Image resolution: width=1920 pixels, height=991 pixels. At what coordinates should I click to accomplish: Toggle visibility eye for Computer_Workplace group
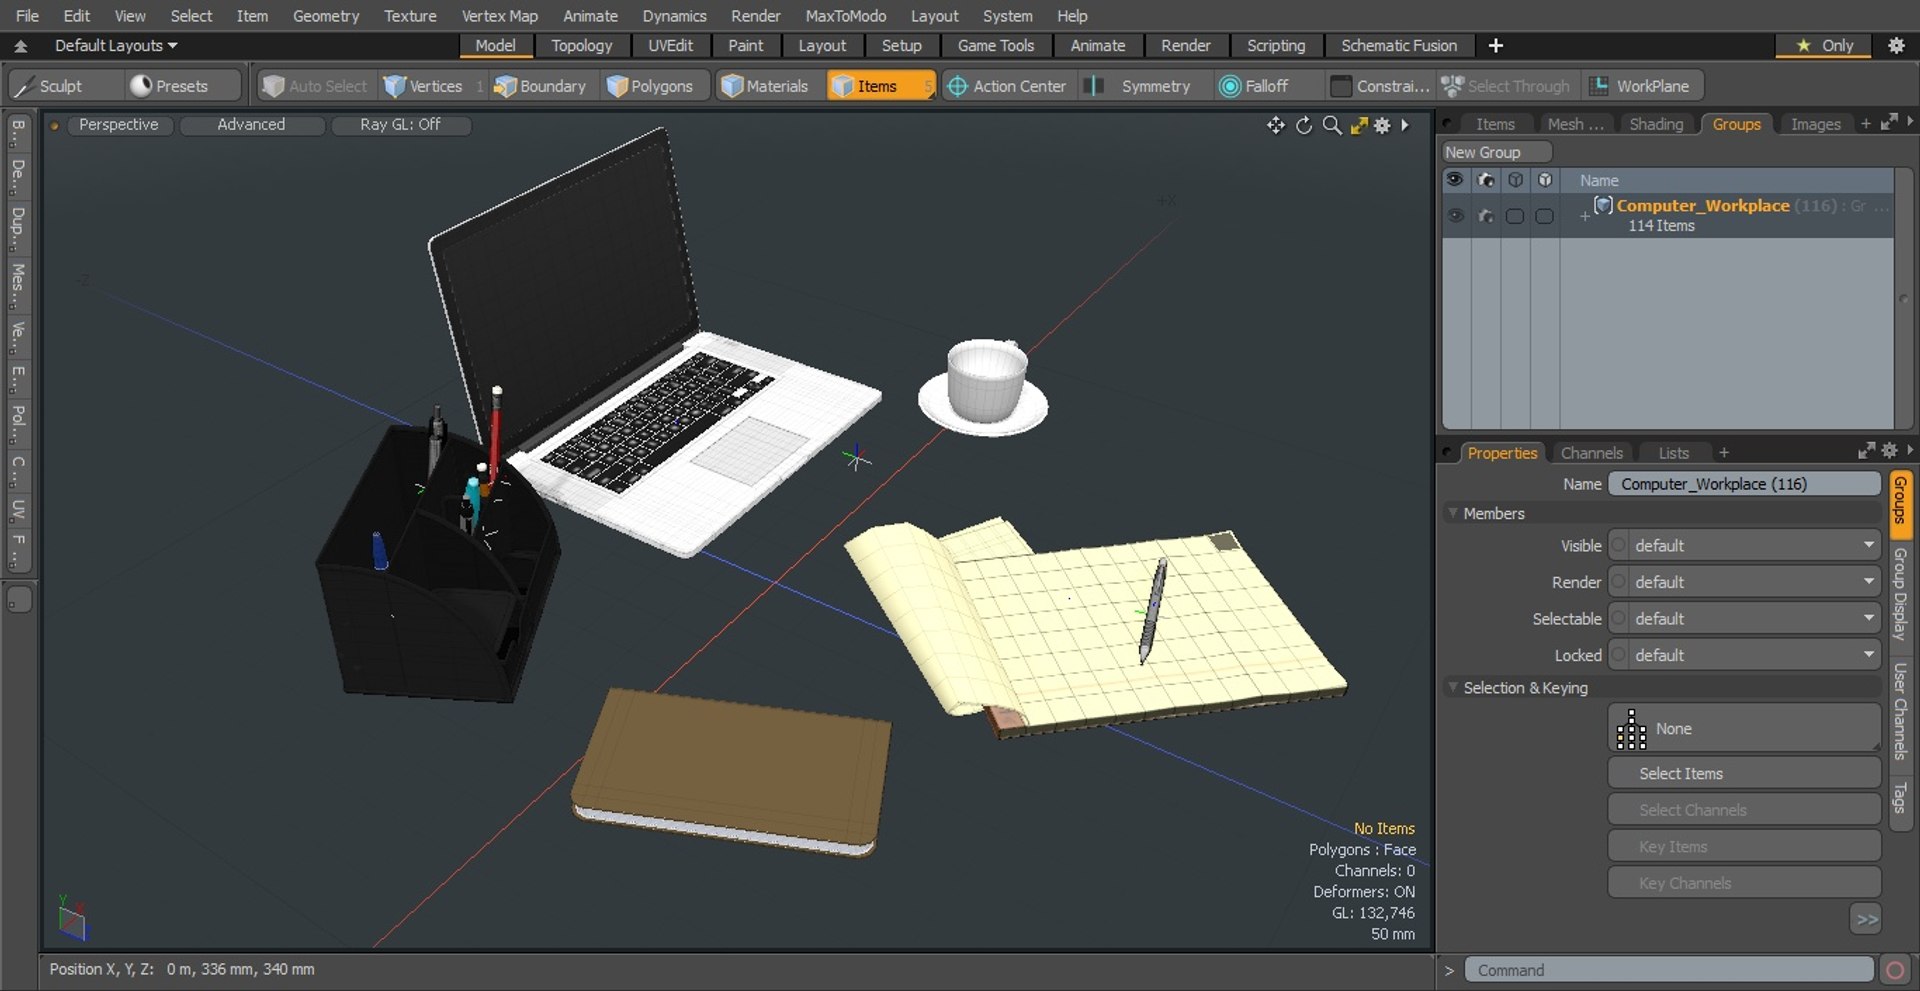[x=1456, y=215]
